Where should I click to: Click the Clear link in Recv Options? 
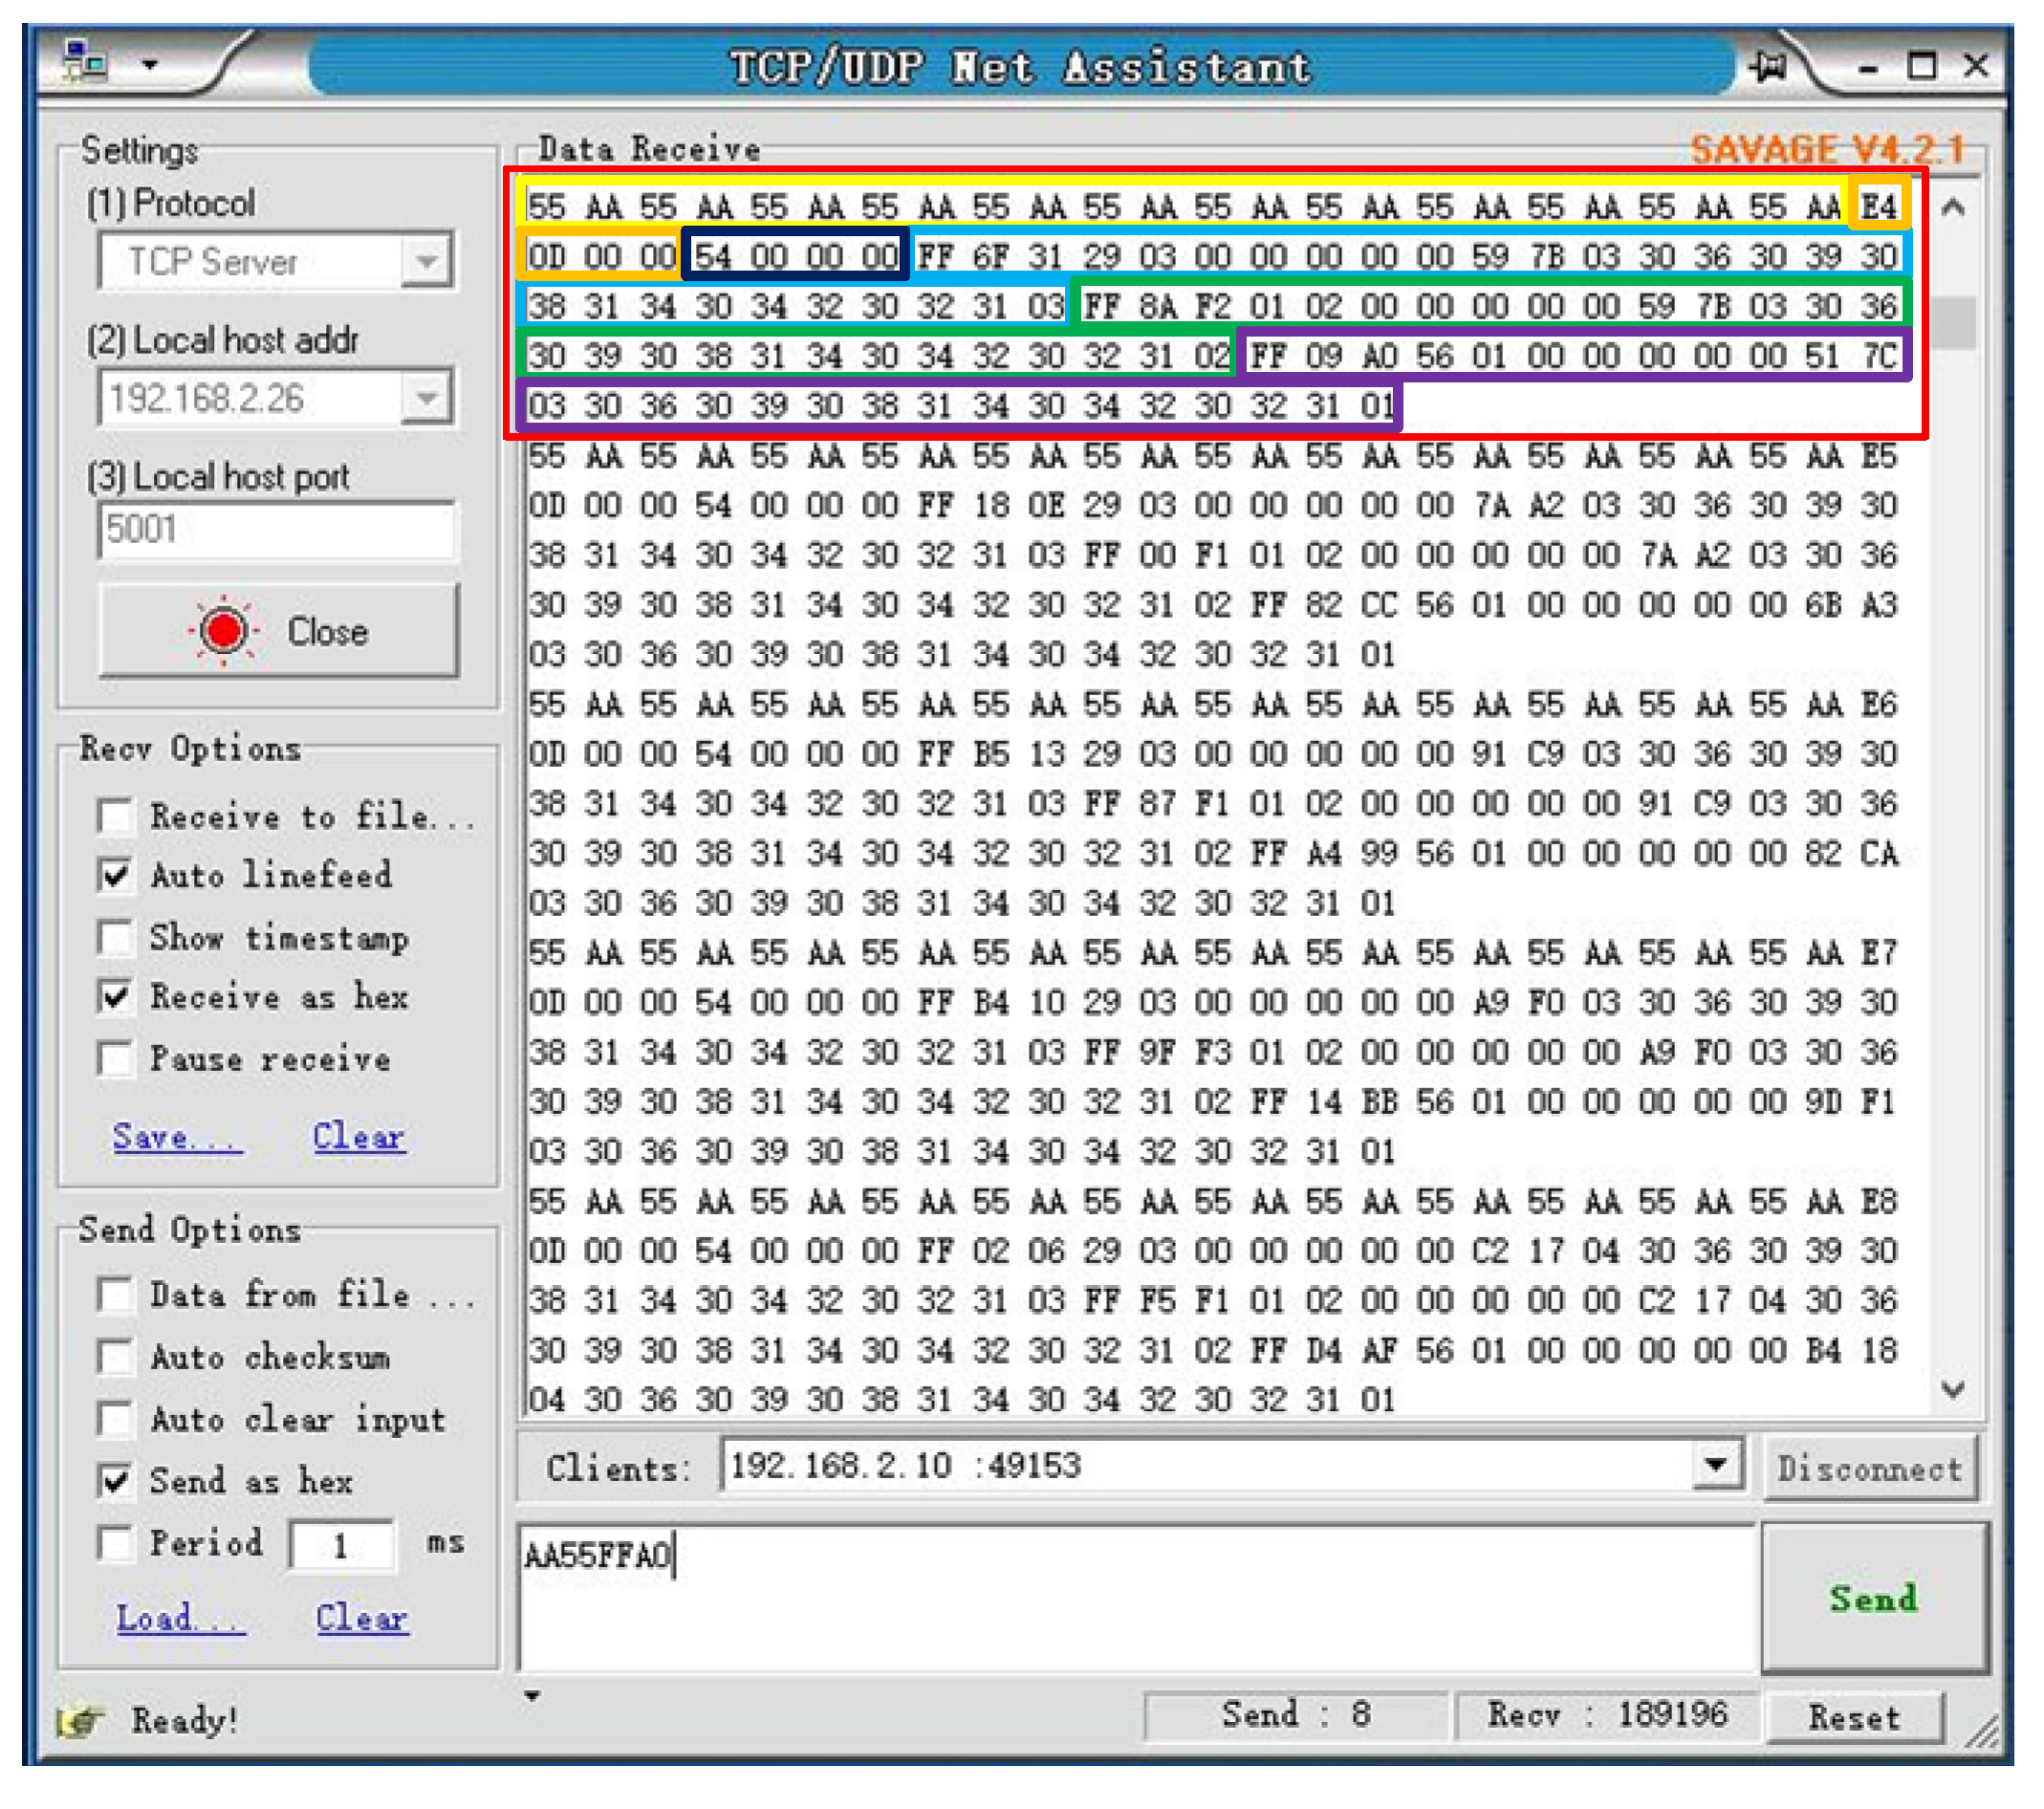359,1137
